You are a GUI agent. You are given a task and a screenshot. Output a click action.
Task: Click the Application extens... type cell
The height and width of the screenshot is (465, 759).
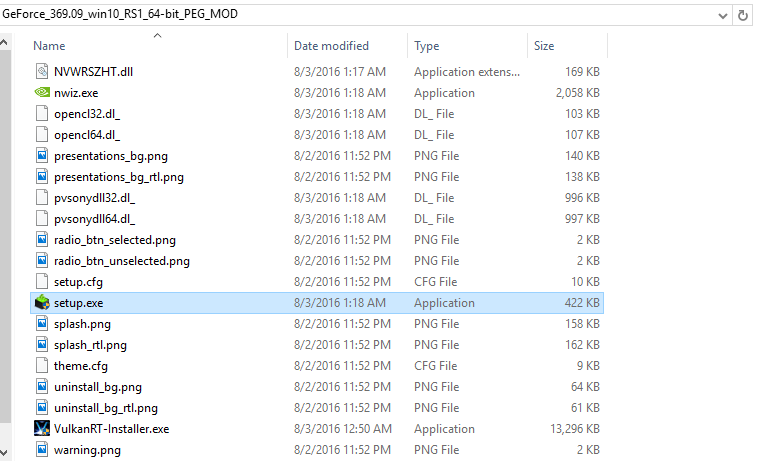pyautogui.click(x=467, y=72)
